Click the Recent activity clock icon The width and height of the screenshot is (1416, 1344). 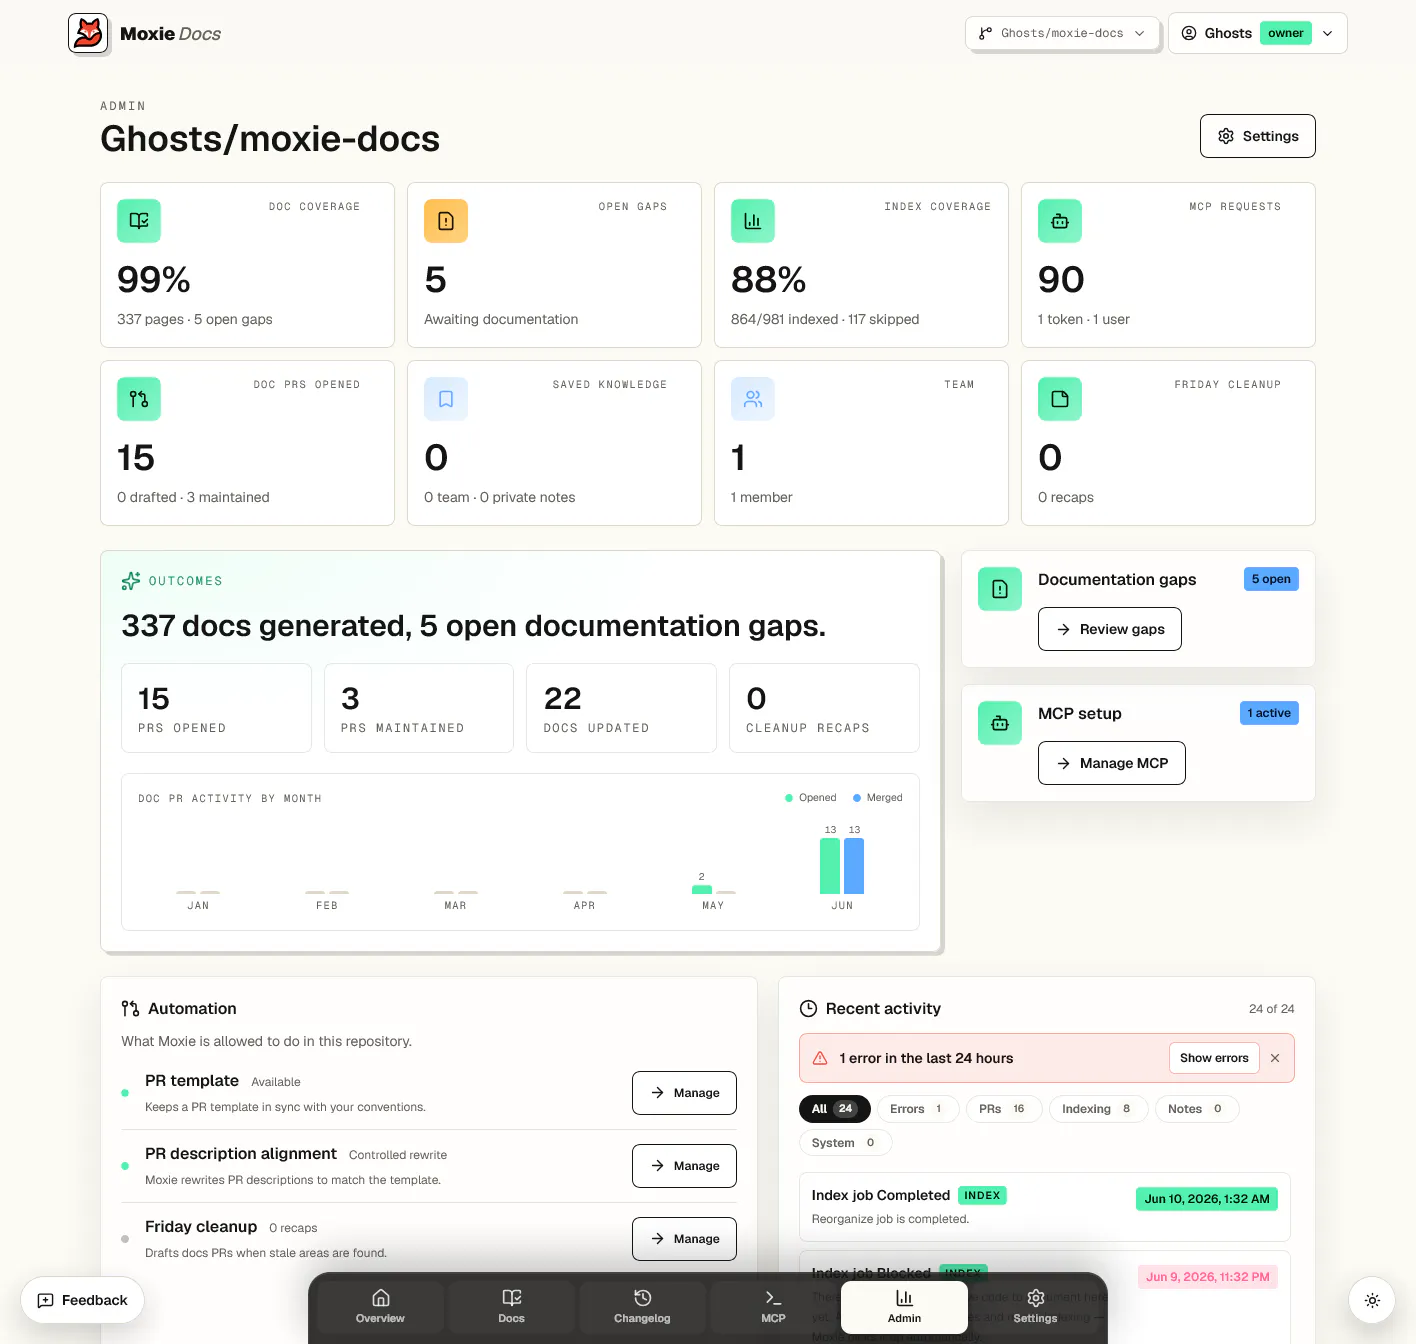click(x=808, y=1008)
